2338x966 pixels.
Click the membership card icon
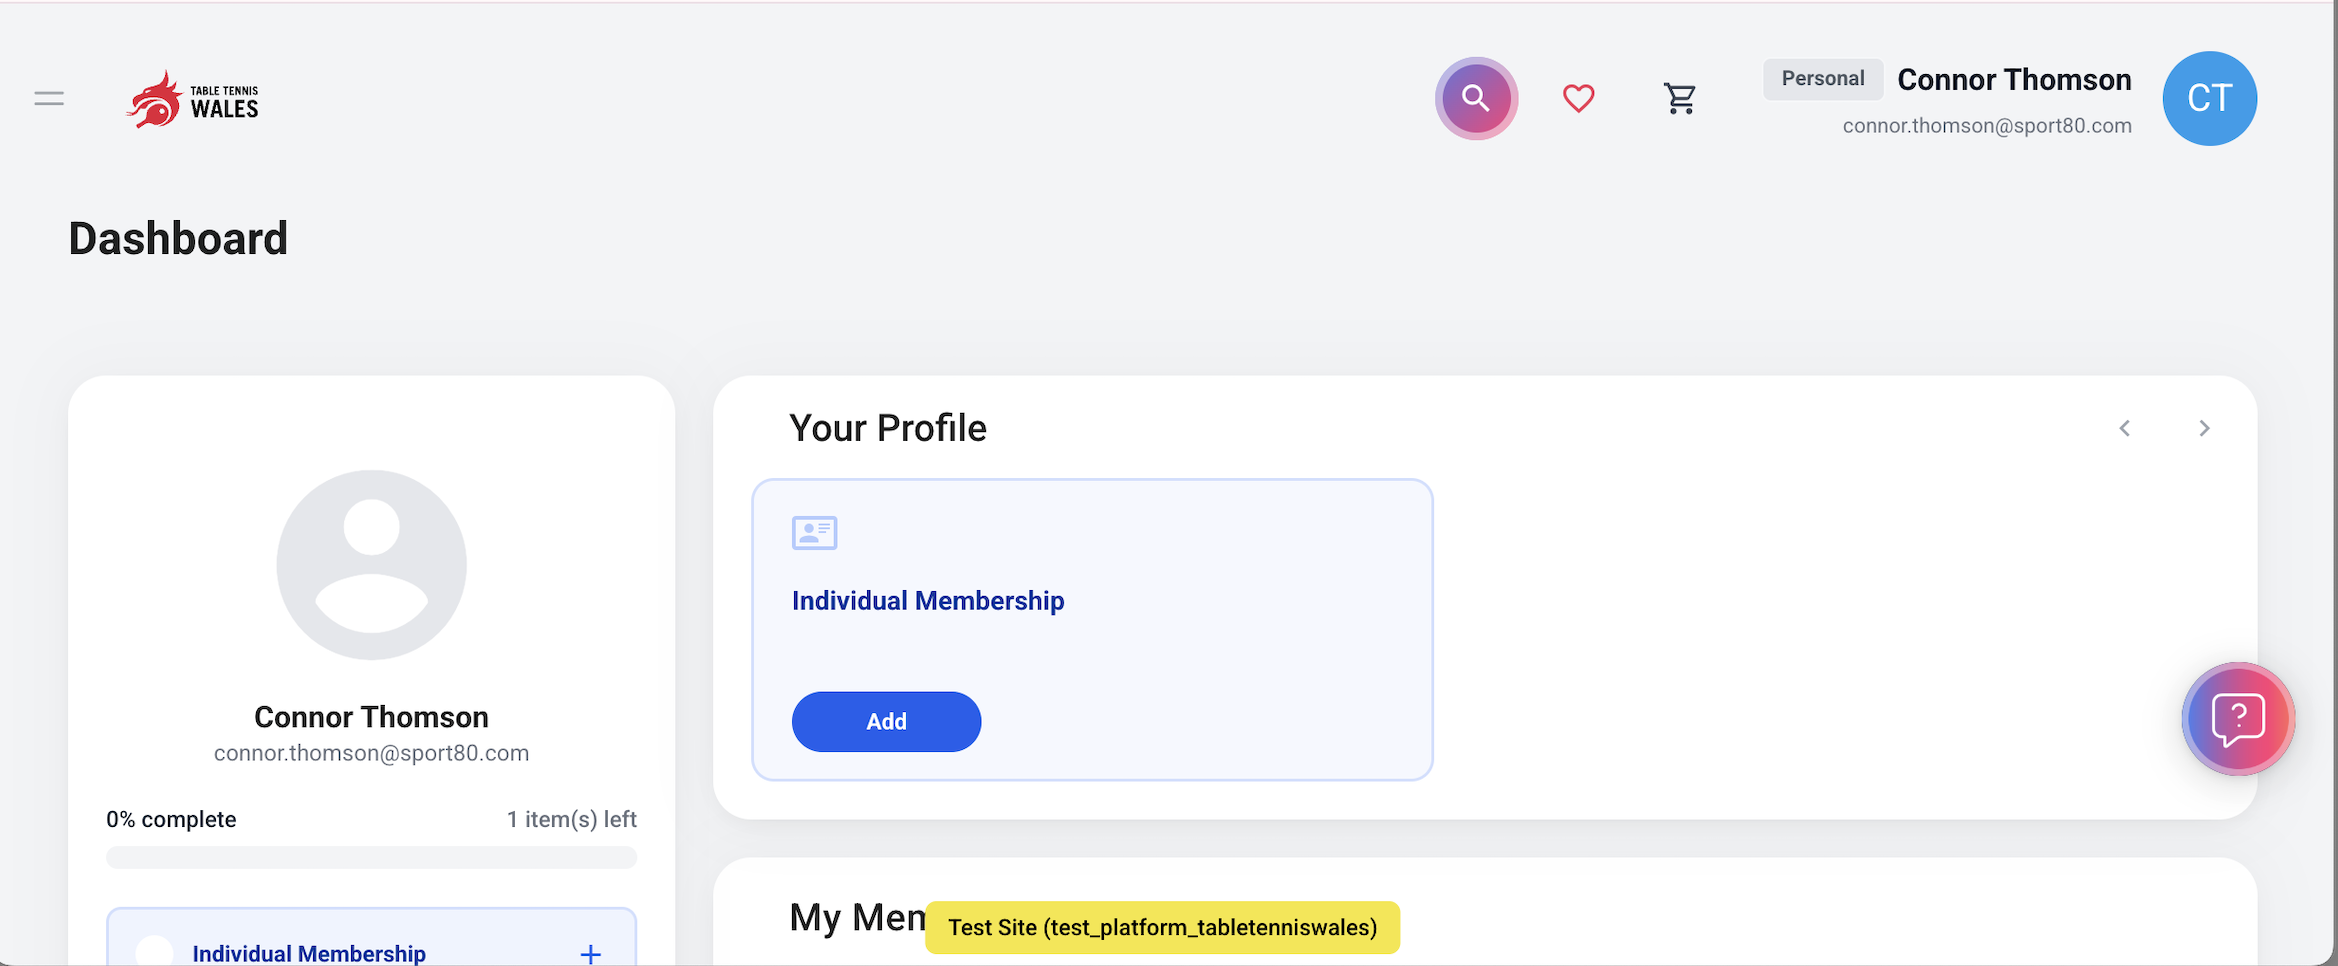click(814, 533)
